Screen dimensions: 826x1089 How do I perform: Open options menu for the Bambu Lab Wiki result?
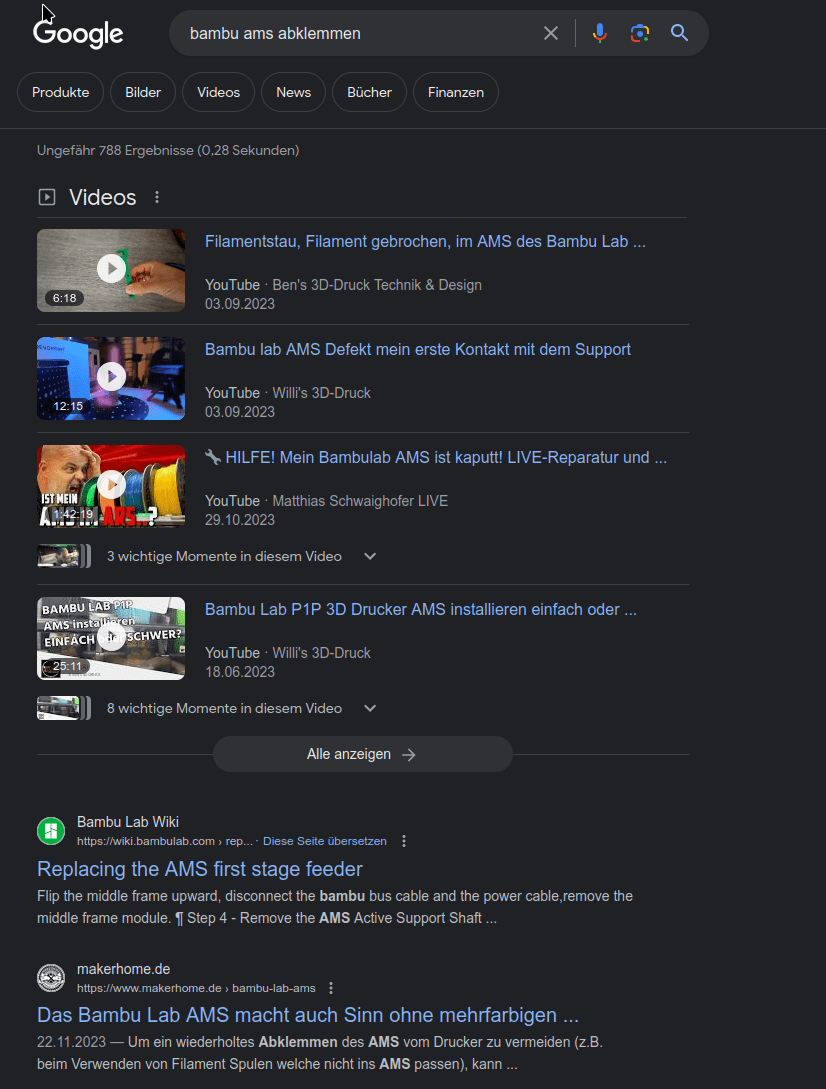click(x=404, y=841)
